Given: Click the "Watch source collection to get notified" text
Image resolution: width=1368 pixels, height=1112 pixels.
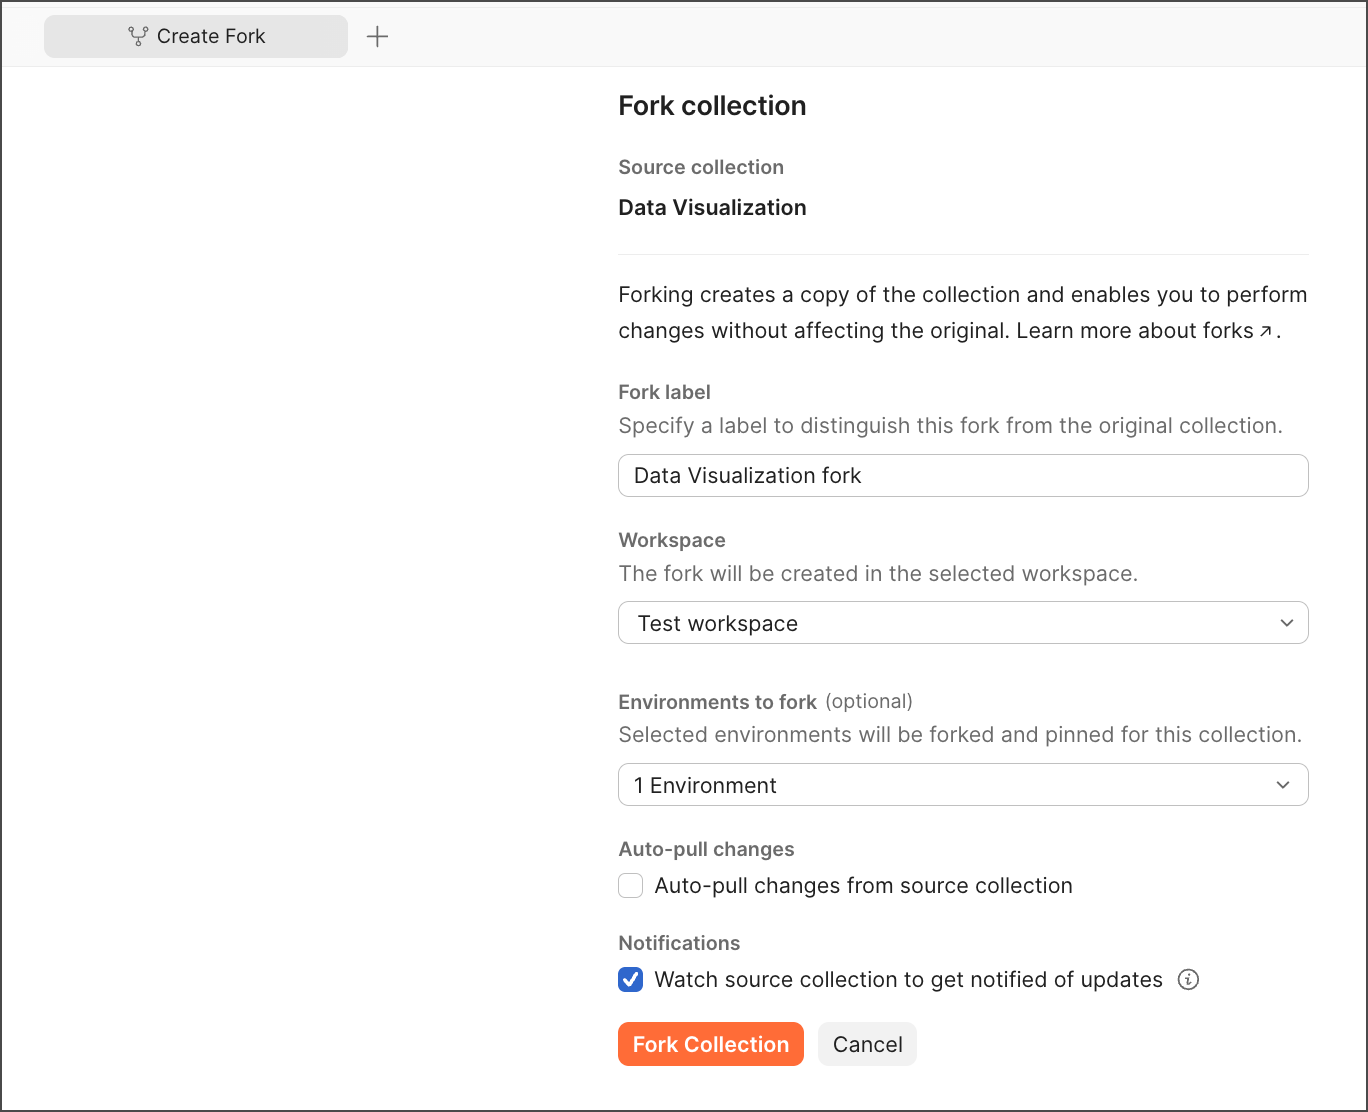Looking at the screenshot, I should [908, 980].
